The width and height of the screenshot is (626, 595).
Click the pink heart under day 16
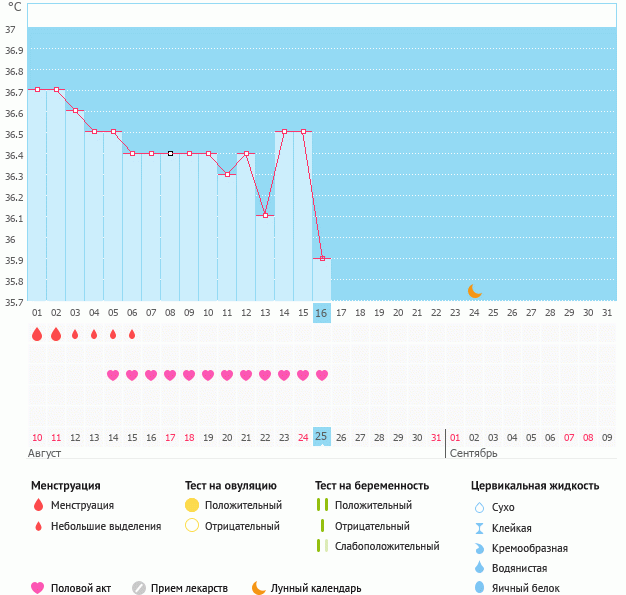[322, 375]
